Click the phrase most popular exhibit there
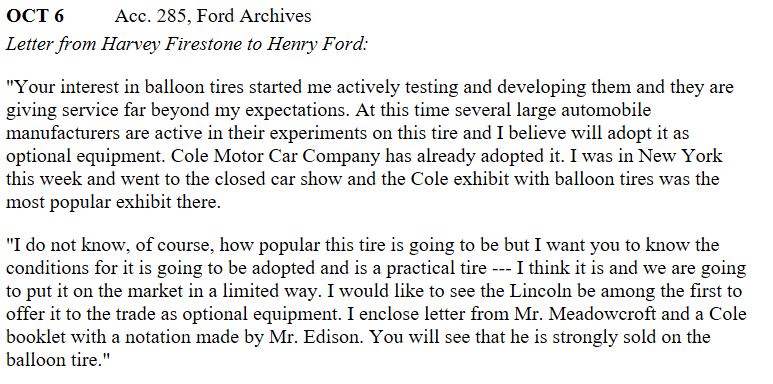773x384 pixels. pos(113,202)
